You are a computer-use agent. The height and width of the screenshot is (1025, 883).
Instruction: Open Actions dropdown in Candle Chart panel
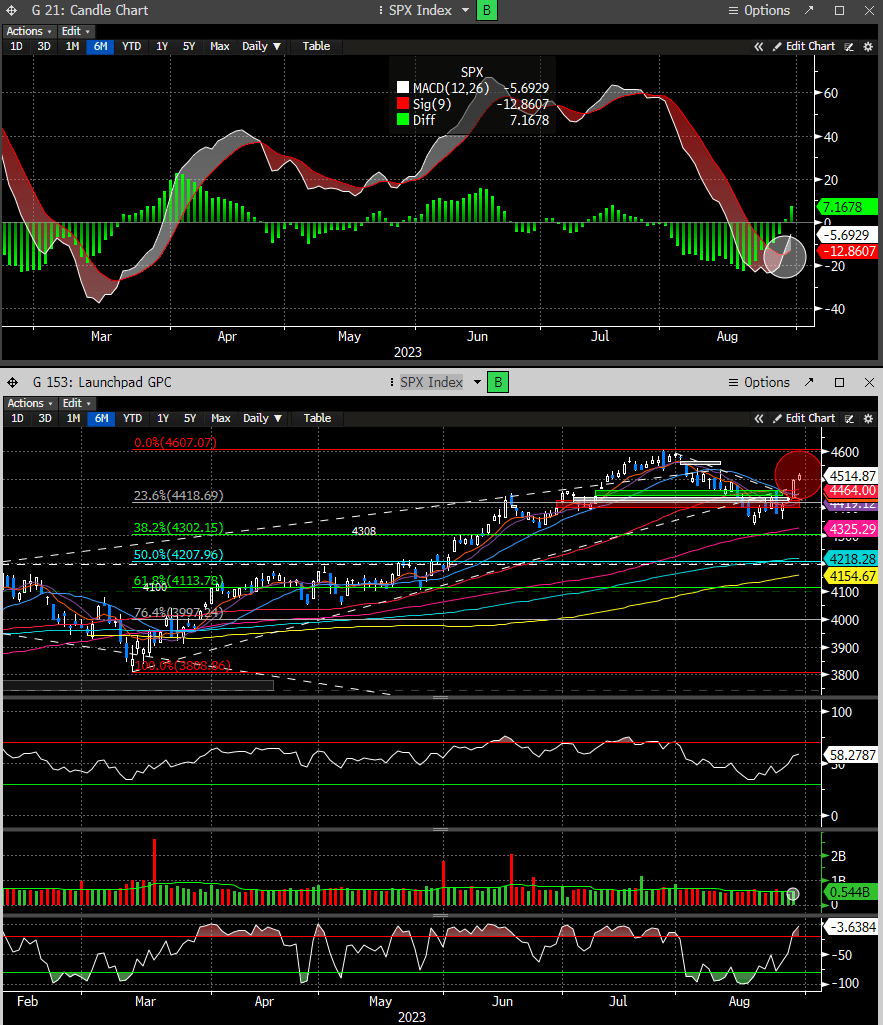coord(29,31)
